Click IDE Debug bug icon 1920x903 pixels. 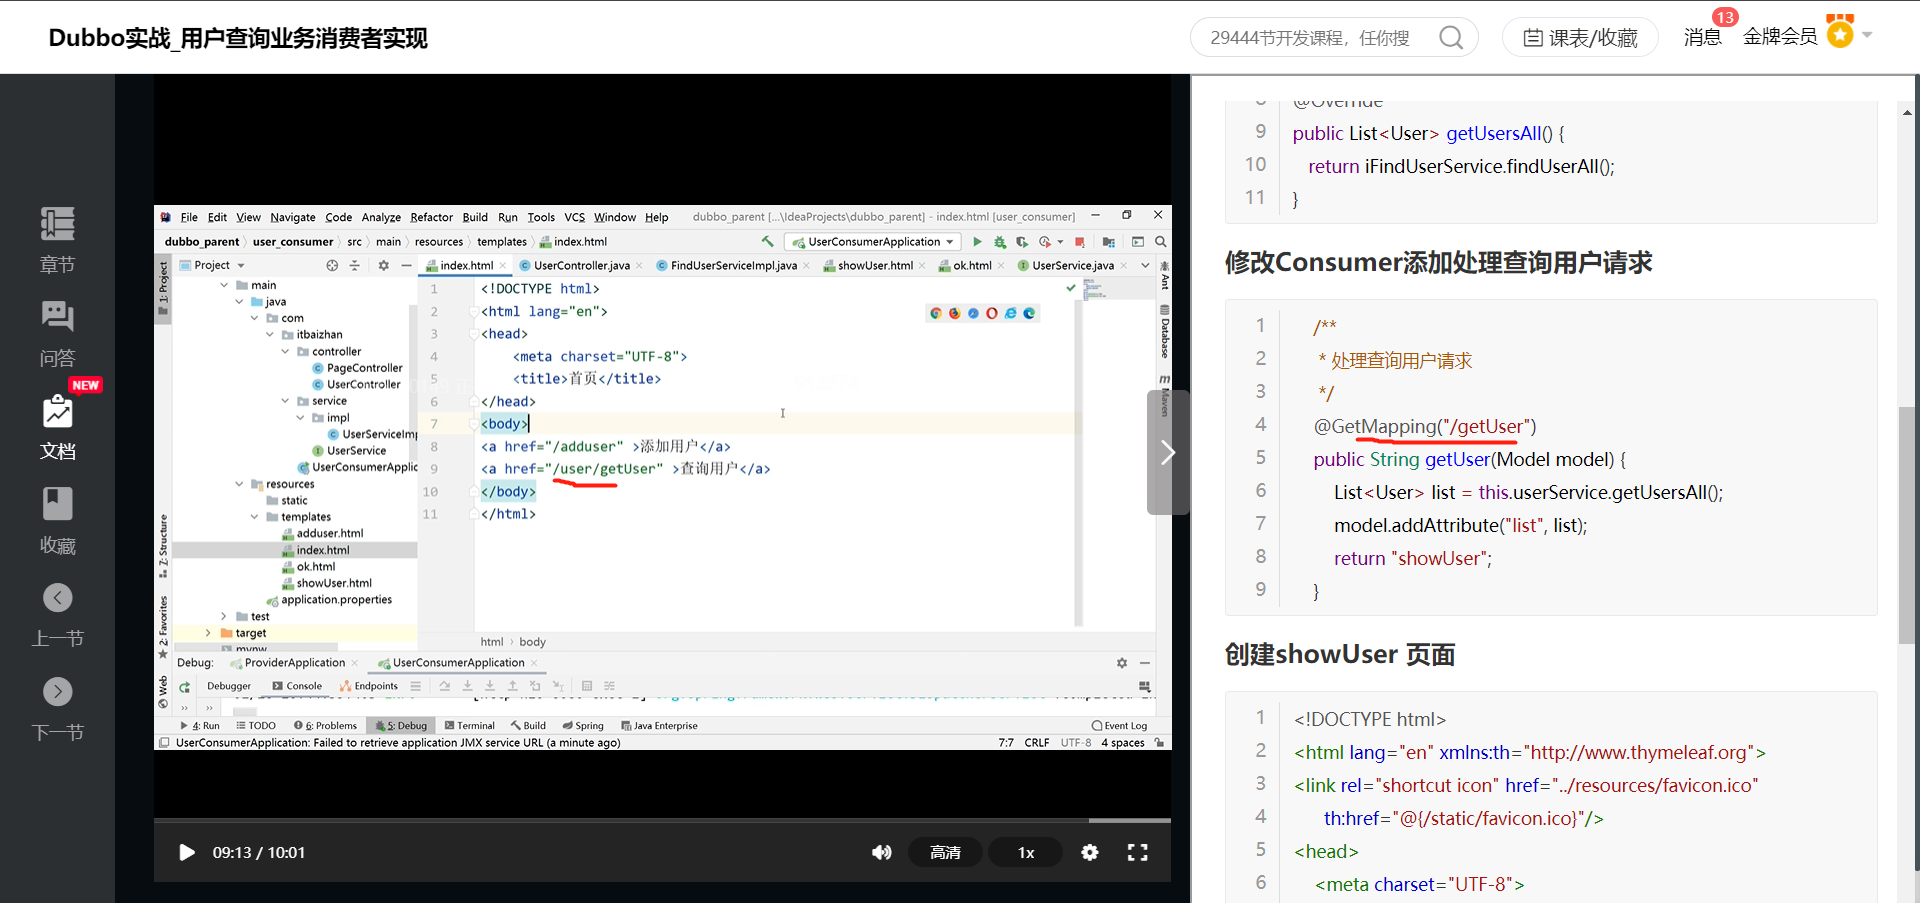999,242
